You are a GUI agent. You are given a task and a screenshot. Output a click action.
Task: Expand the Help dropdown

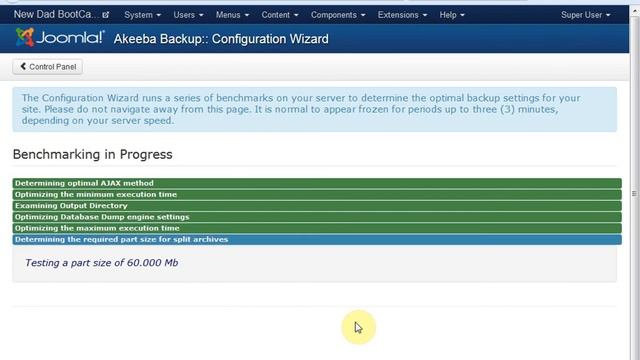(452, 15)
